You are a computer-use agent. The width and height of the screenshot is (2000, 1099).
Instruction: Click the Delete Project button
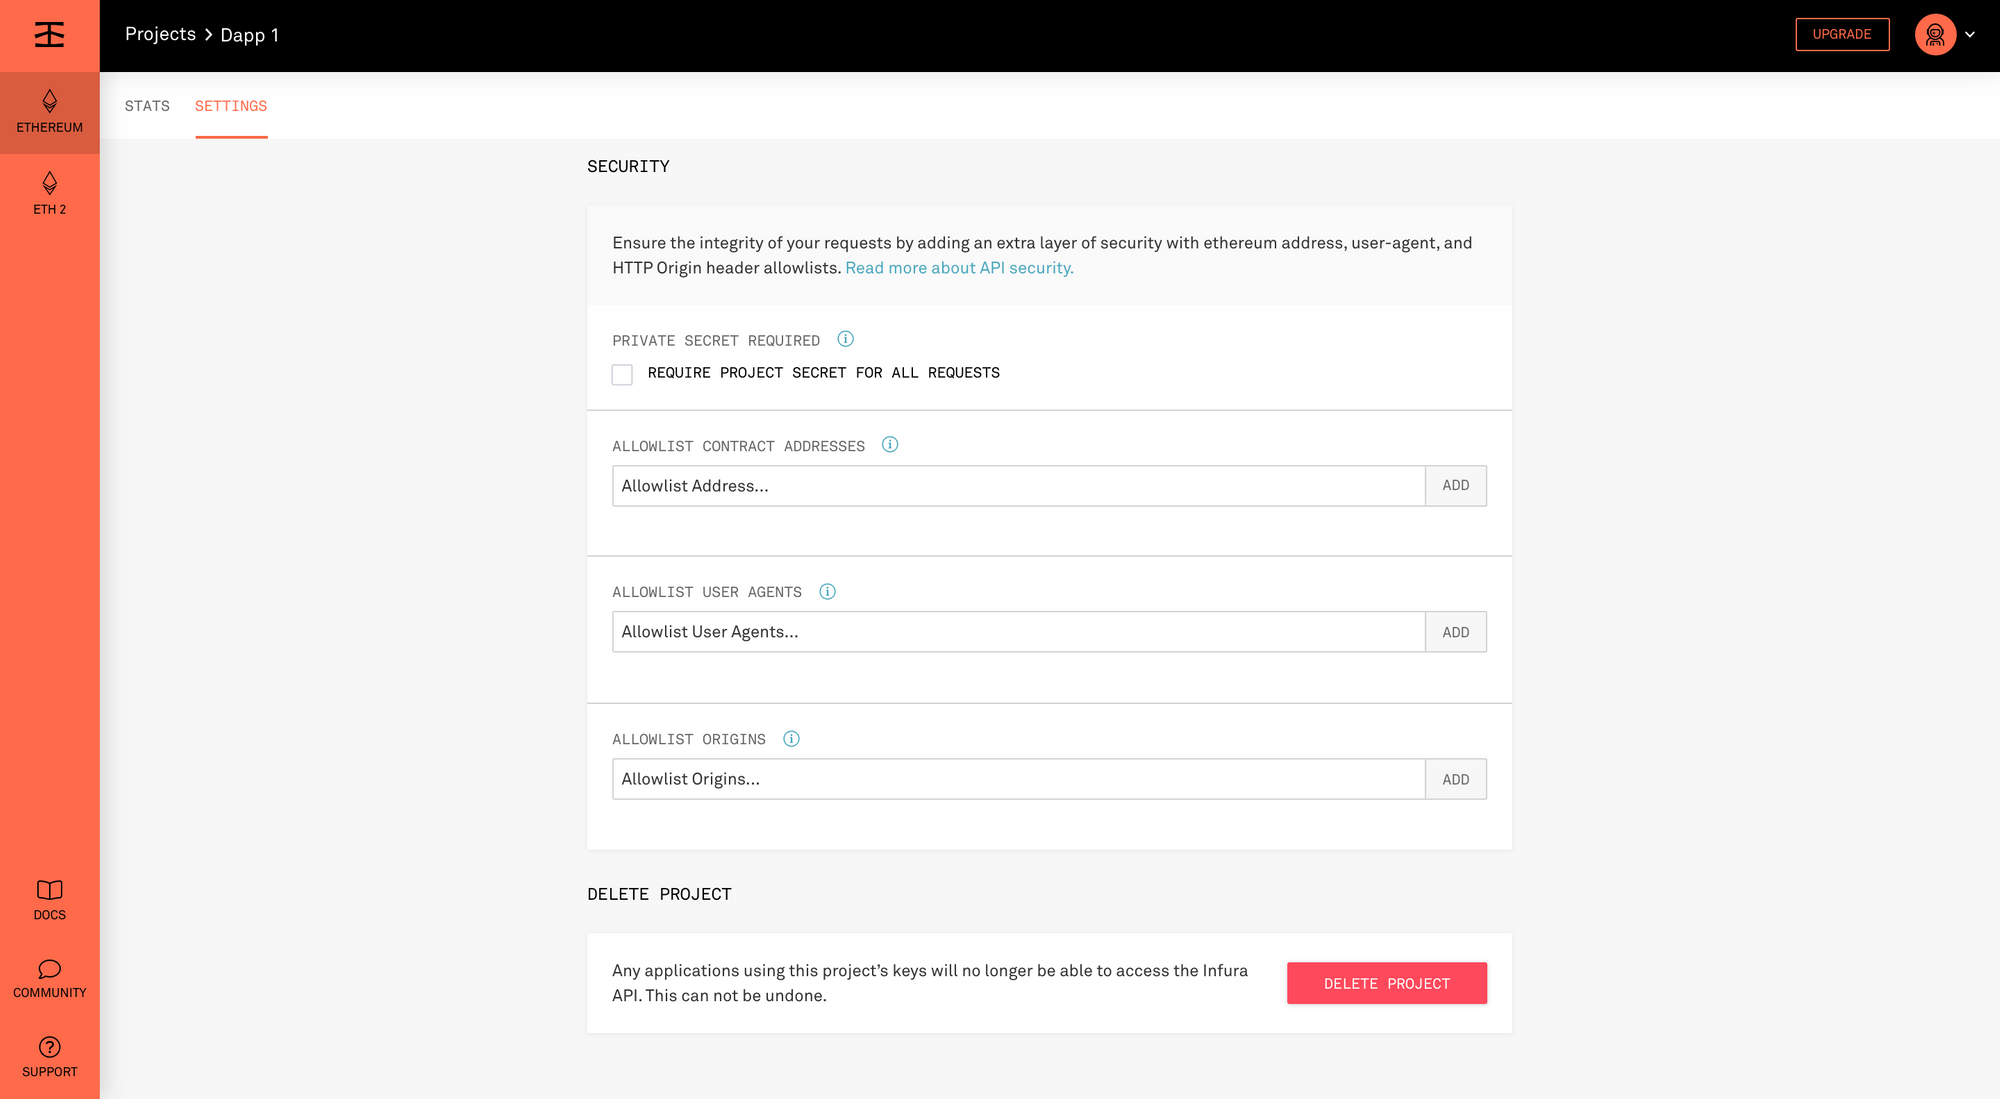pyautogui.click(x=1386, y=983)
